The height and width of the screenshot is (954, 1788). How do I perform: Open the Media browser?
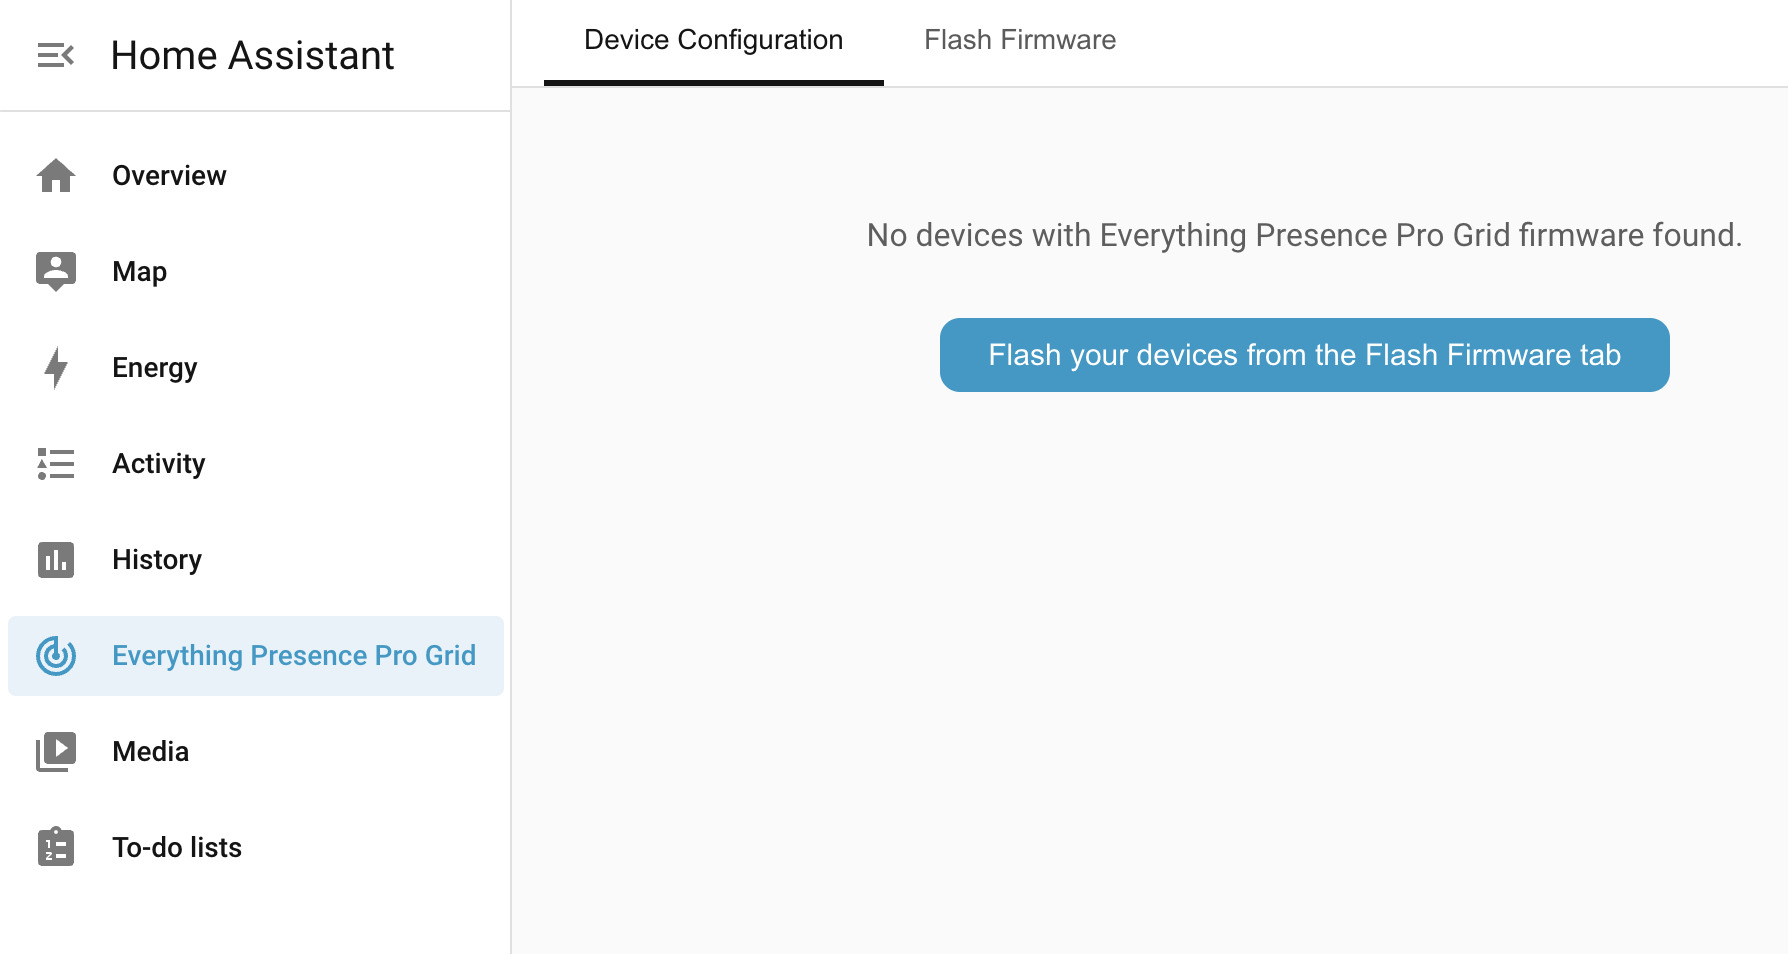point(150,751)
